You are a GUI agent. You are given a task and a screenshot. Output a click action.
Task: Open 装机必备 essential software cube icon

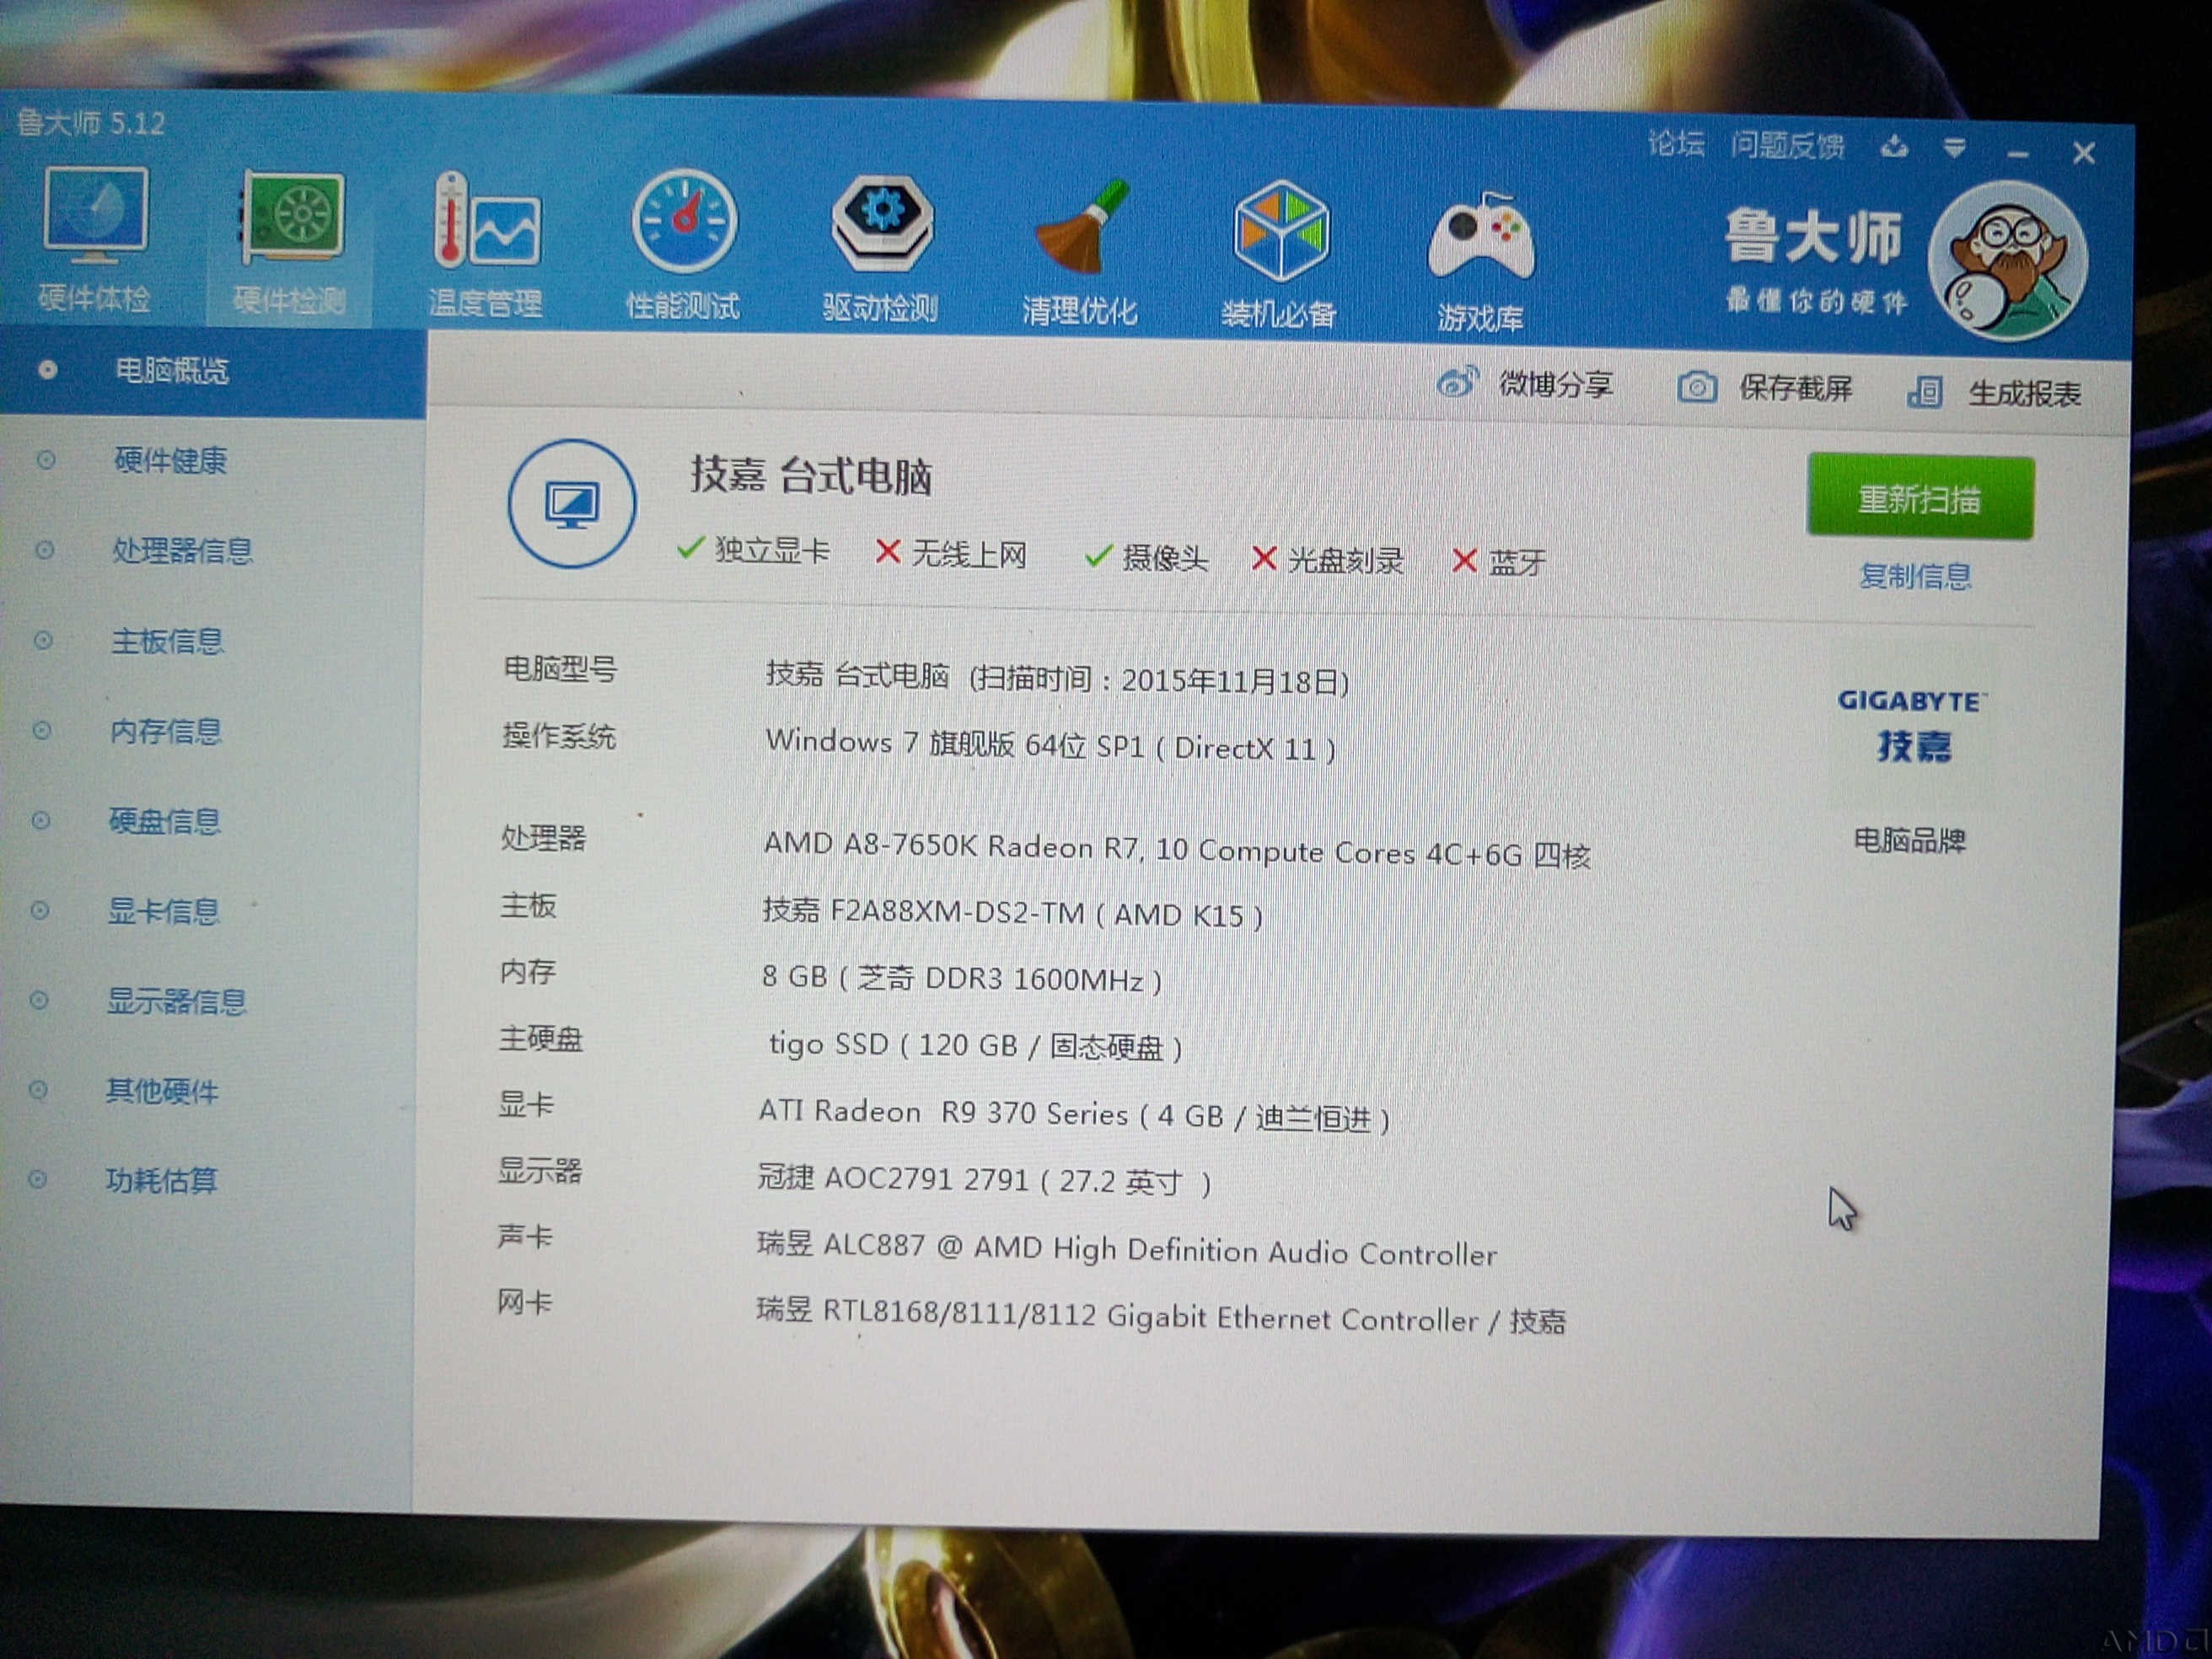(x=1279, y=256)
